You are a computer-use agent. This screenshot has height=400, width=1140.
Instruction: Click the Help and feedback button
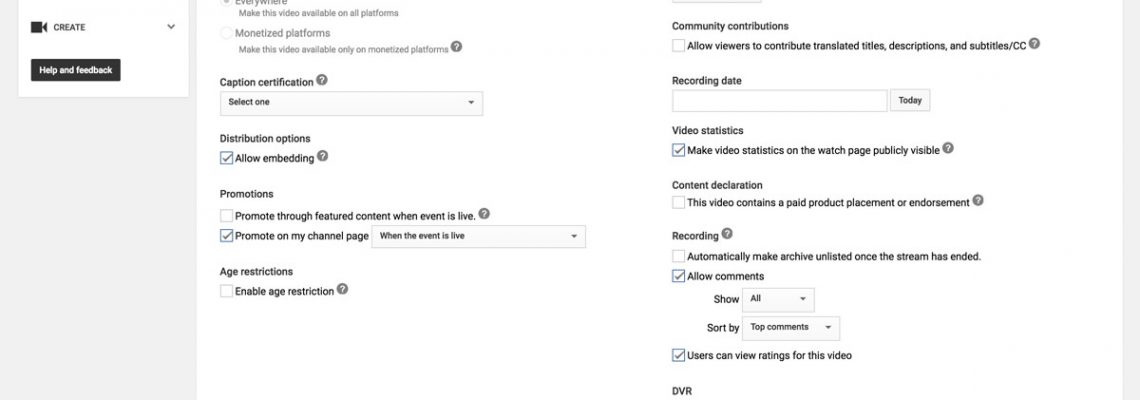(76, 70)
